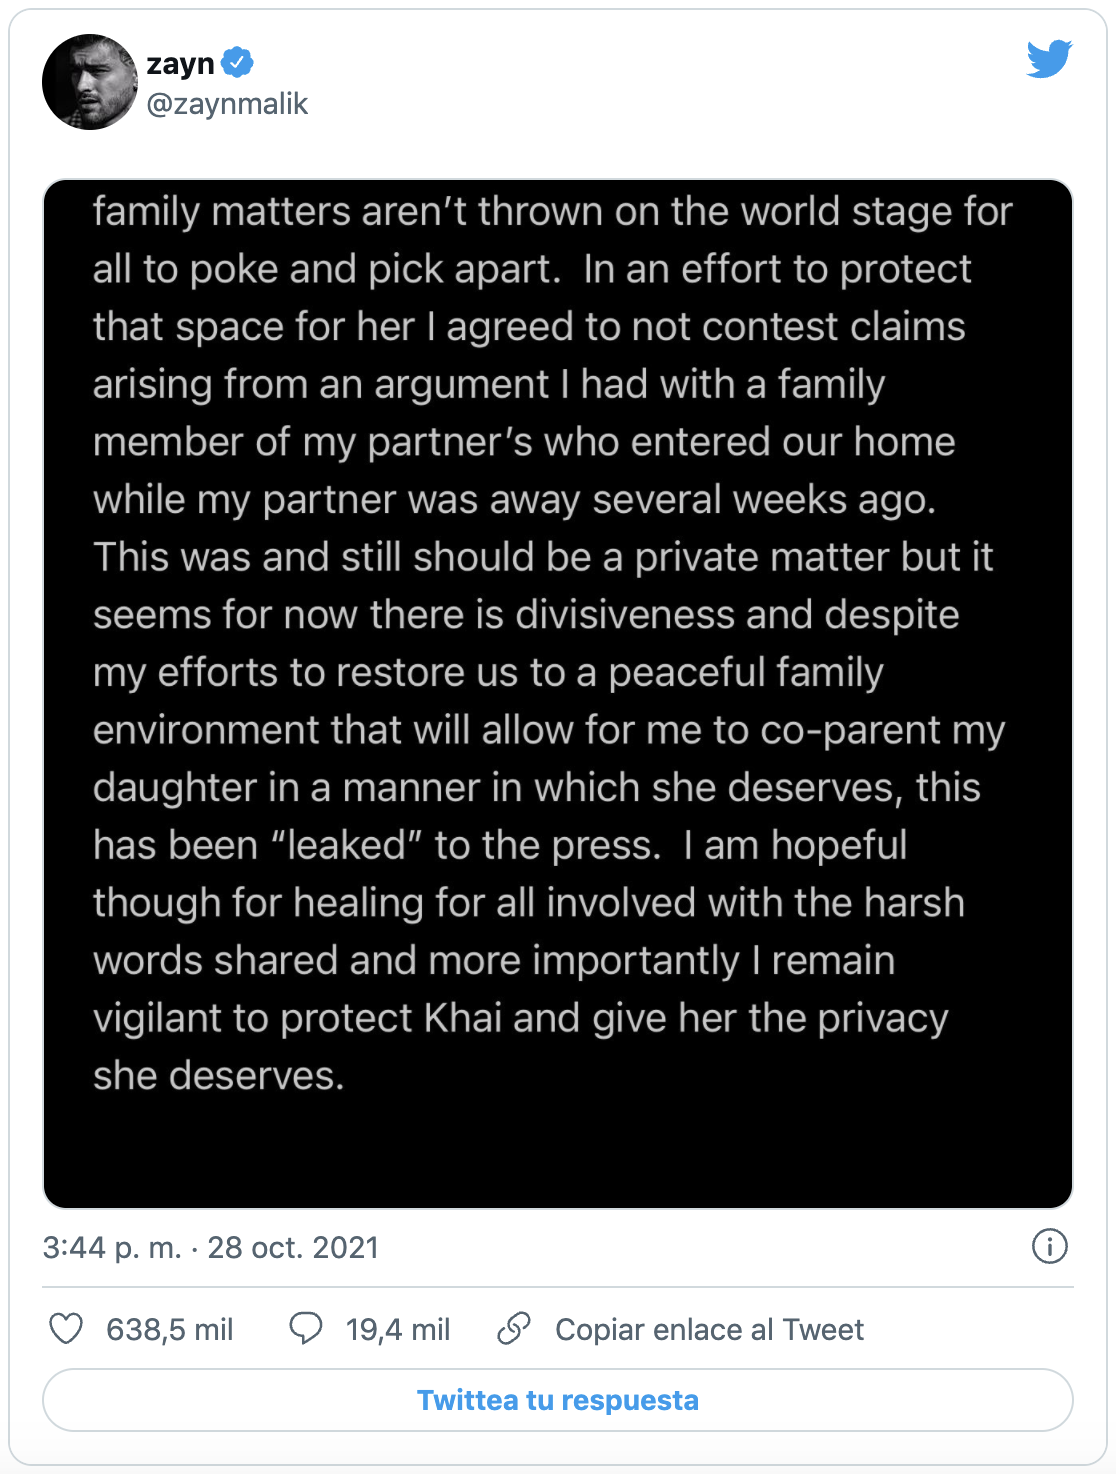Click the Twittea tu respuesta button
The width and height of the screenshot is (1116, 1474).
pyautogui.click(x=558, y=1400)
